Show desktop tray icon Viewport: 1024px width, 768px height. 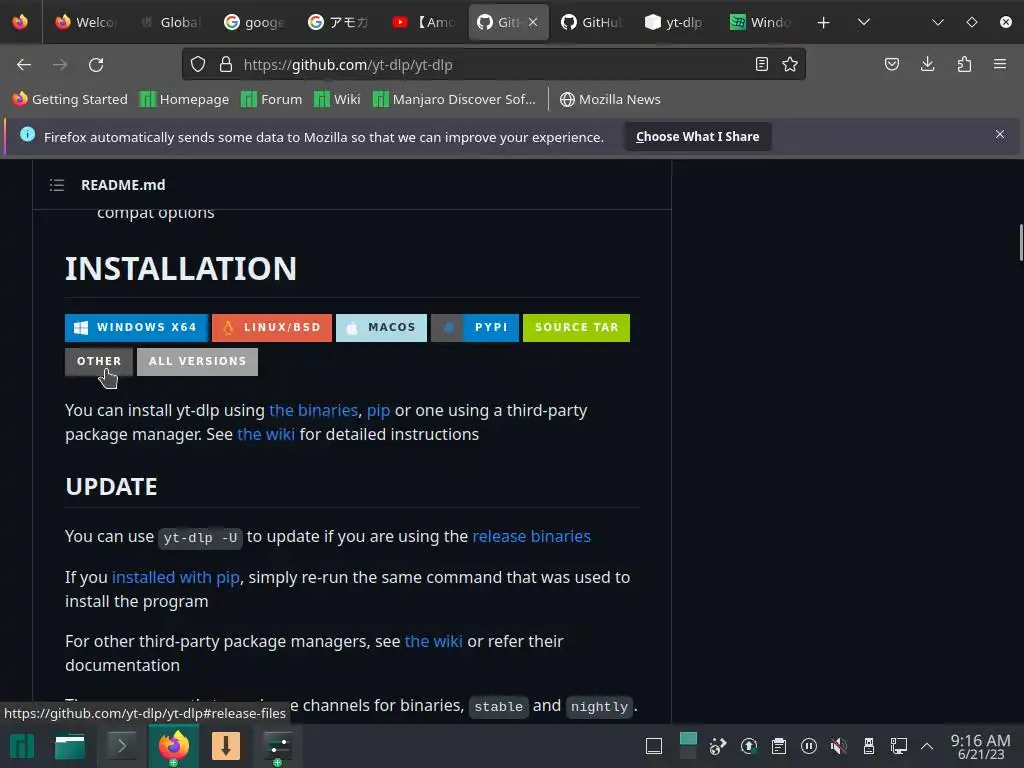click(654, 746)
